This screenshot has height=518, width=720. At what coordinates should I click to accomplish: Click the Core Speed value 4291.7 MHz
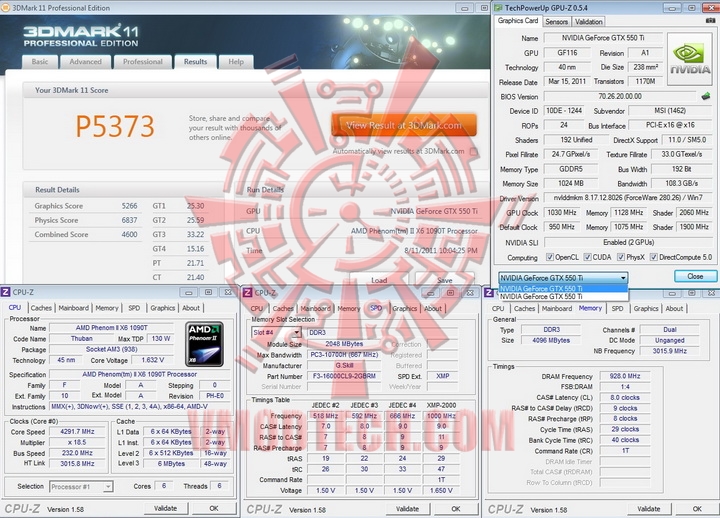tap(77, 432)
